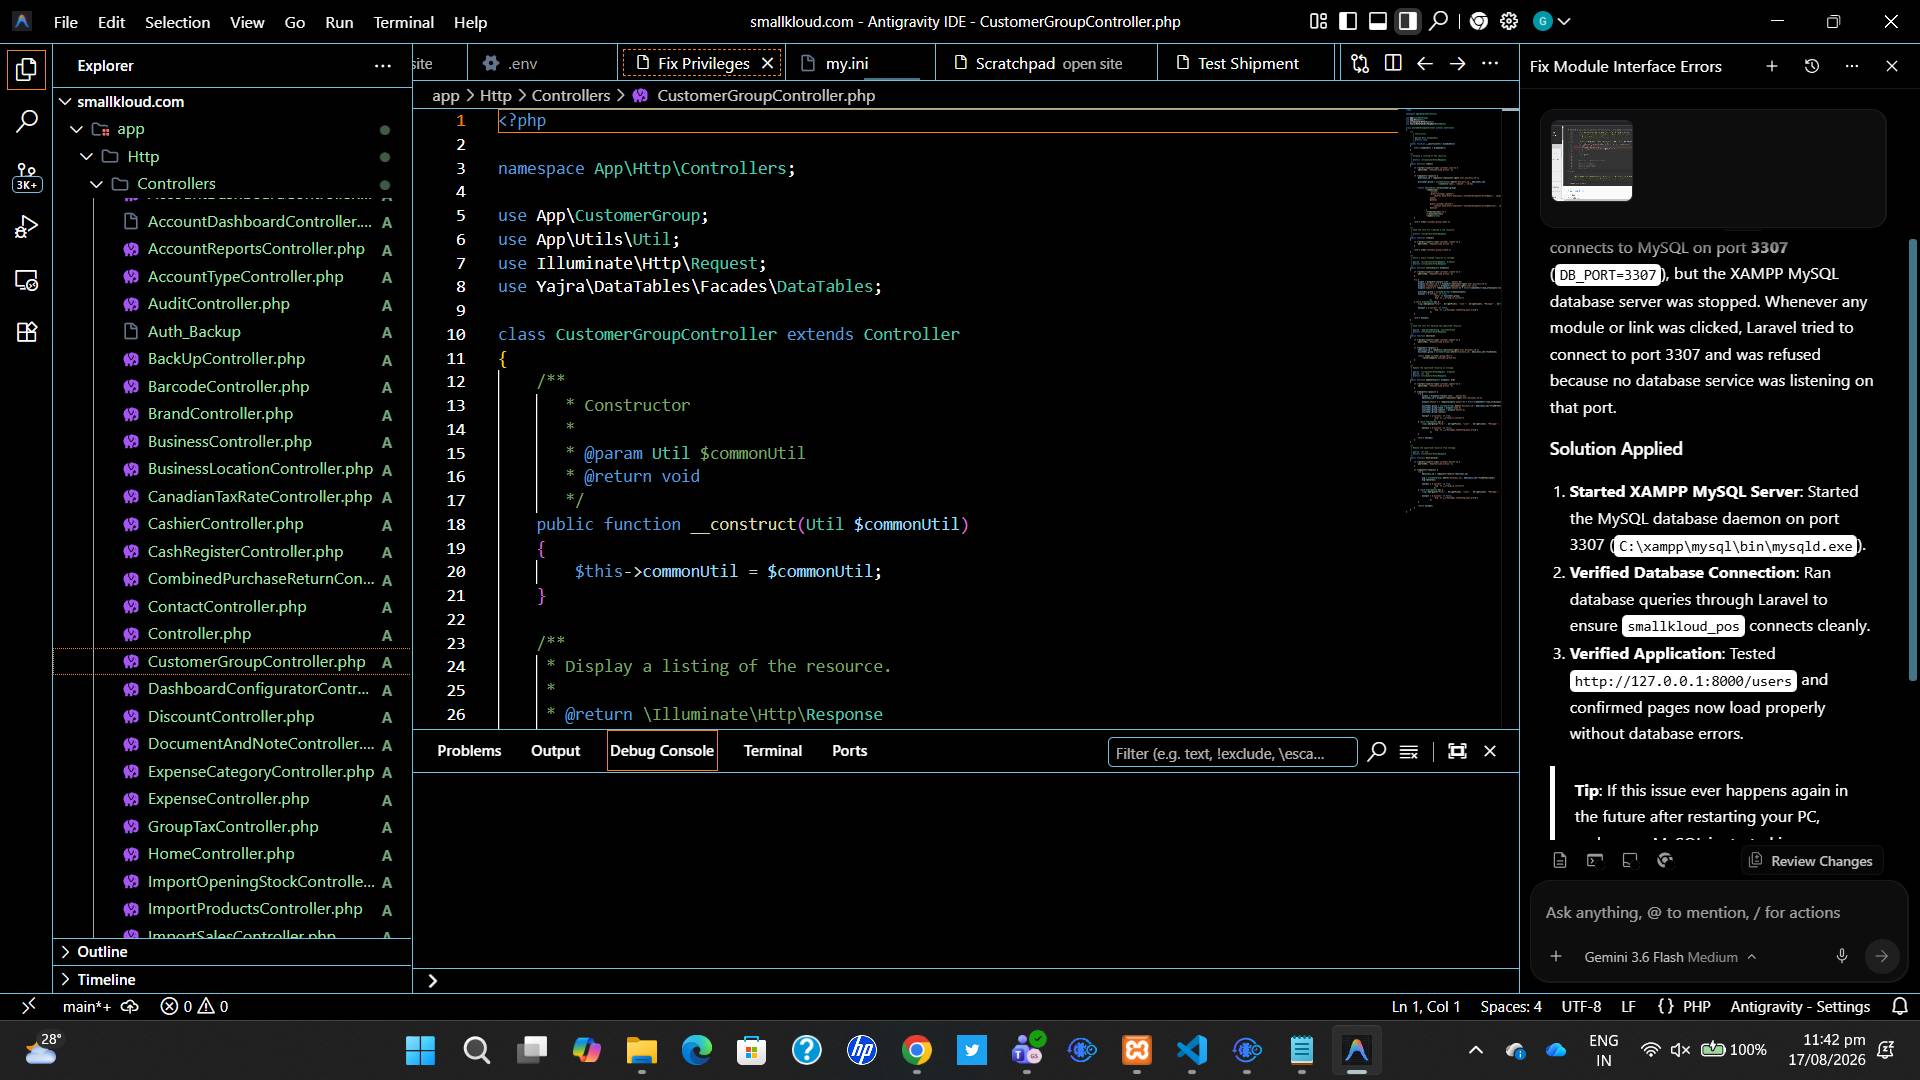Viewport: 1920px width, 1080px height.
Task: Clear the debug console output
Action: pos(1408,751)
